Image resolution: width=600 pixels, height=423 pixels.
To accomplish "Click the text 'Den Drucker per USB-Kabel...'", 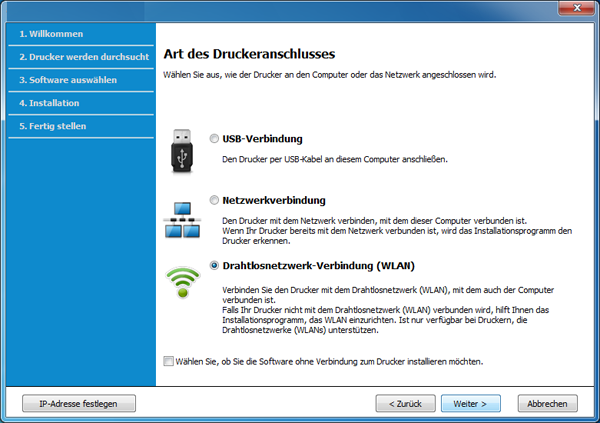I will 335,159.
